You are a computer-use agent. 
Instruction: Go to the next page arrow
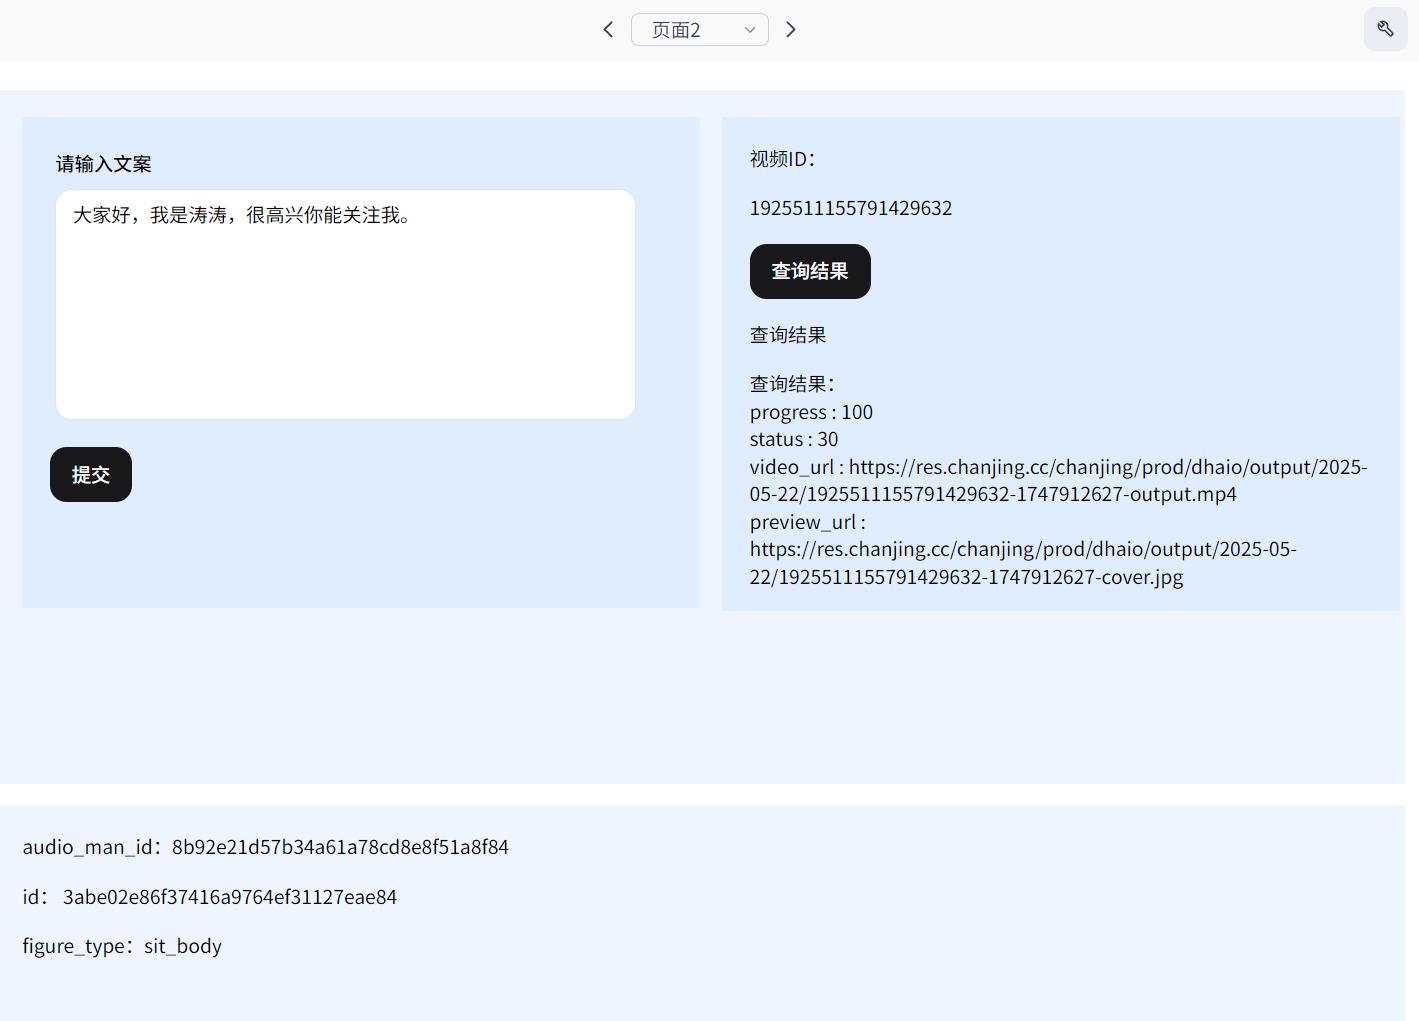[x=791, y=30]
